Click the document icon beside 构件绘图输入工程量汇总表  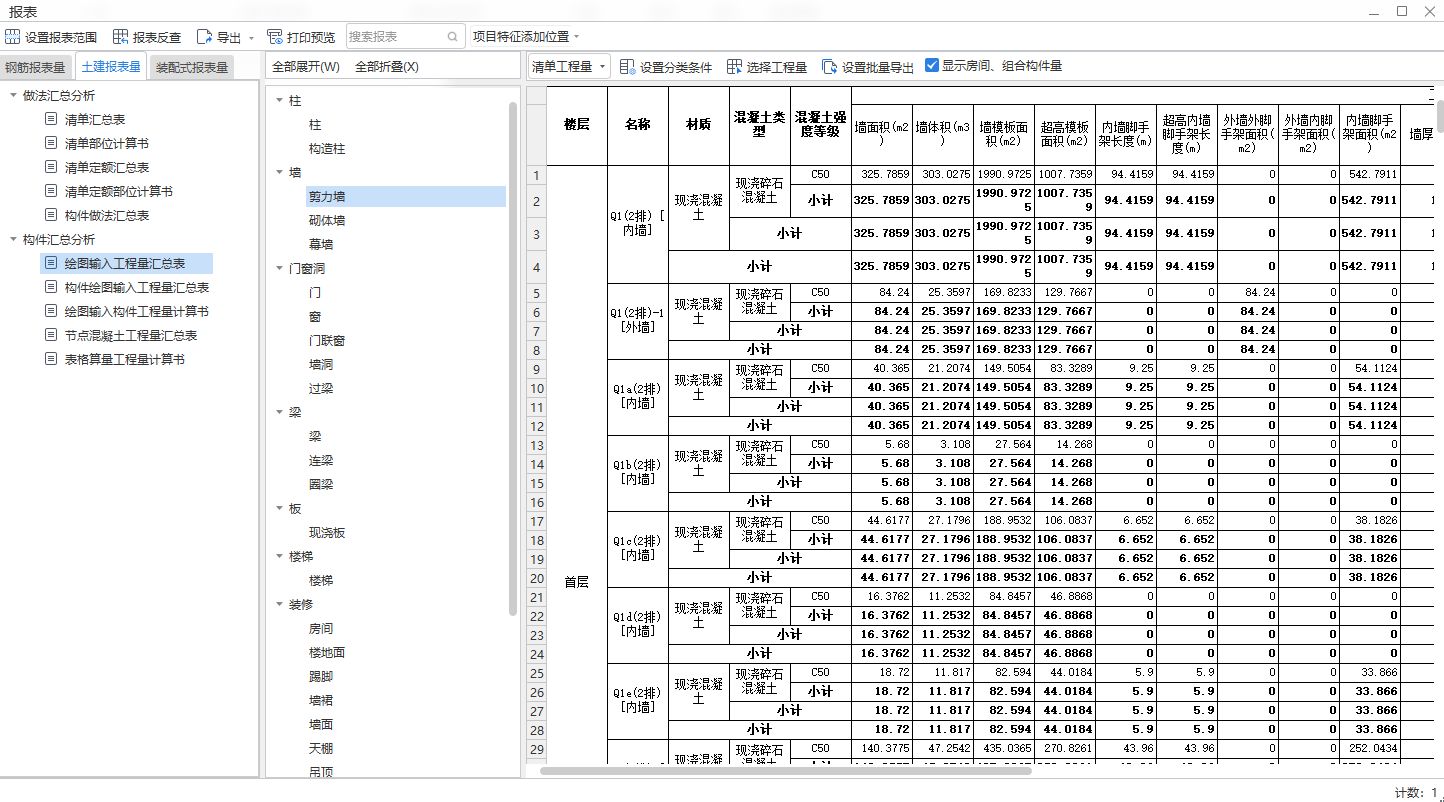(x=51, y=287)
